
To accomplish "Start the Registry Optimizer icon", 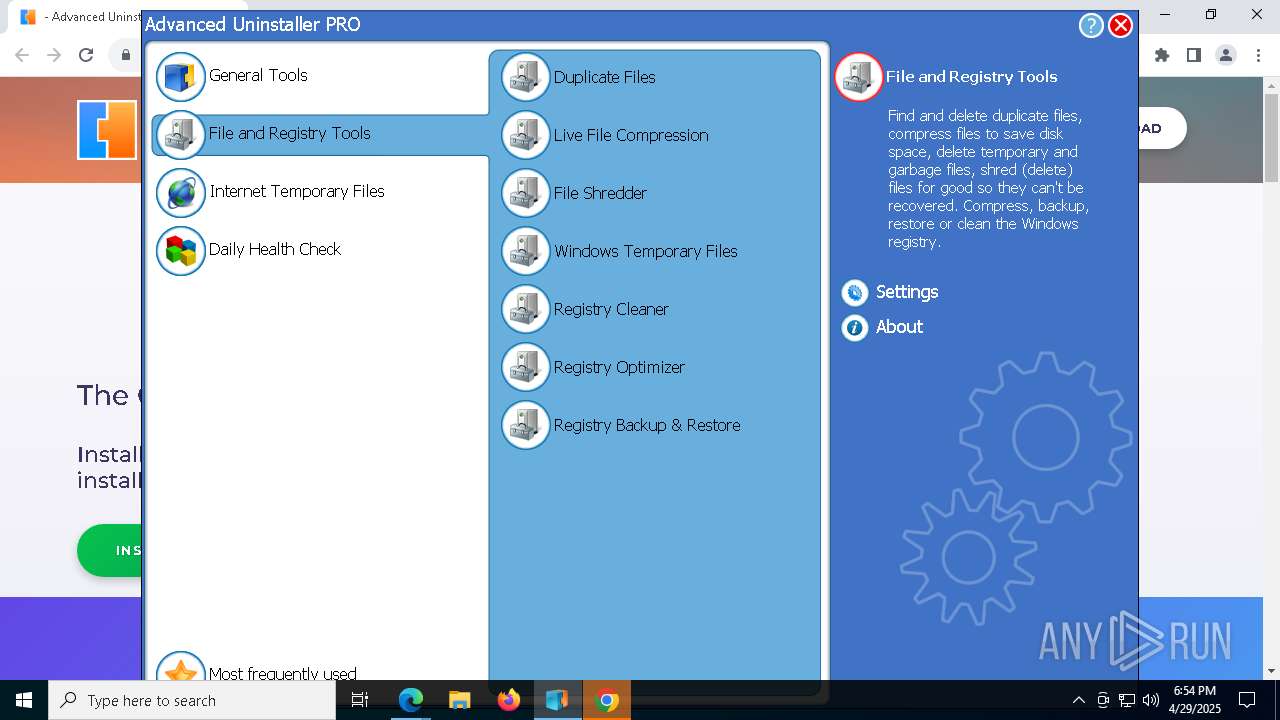I will point(526,368).
